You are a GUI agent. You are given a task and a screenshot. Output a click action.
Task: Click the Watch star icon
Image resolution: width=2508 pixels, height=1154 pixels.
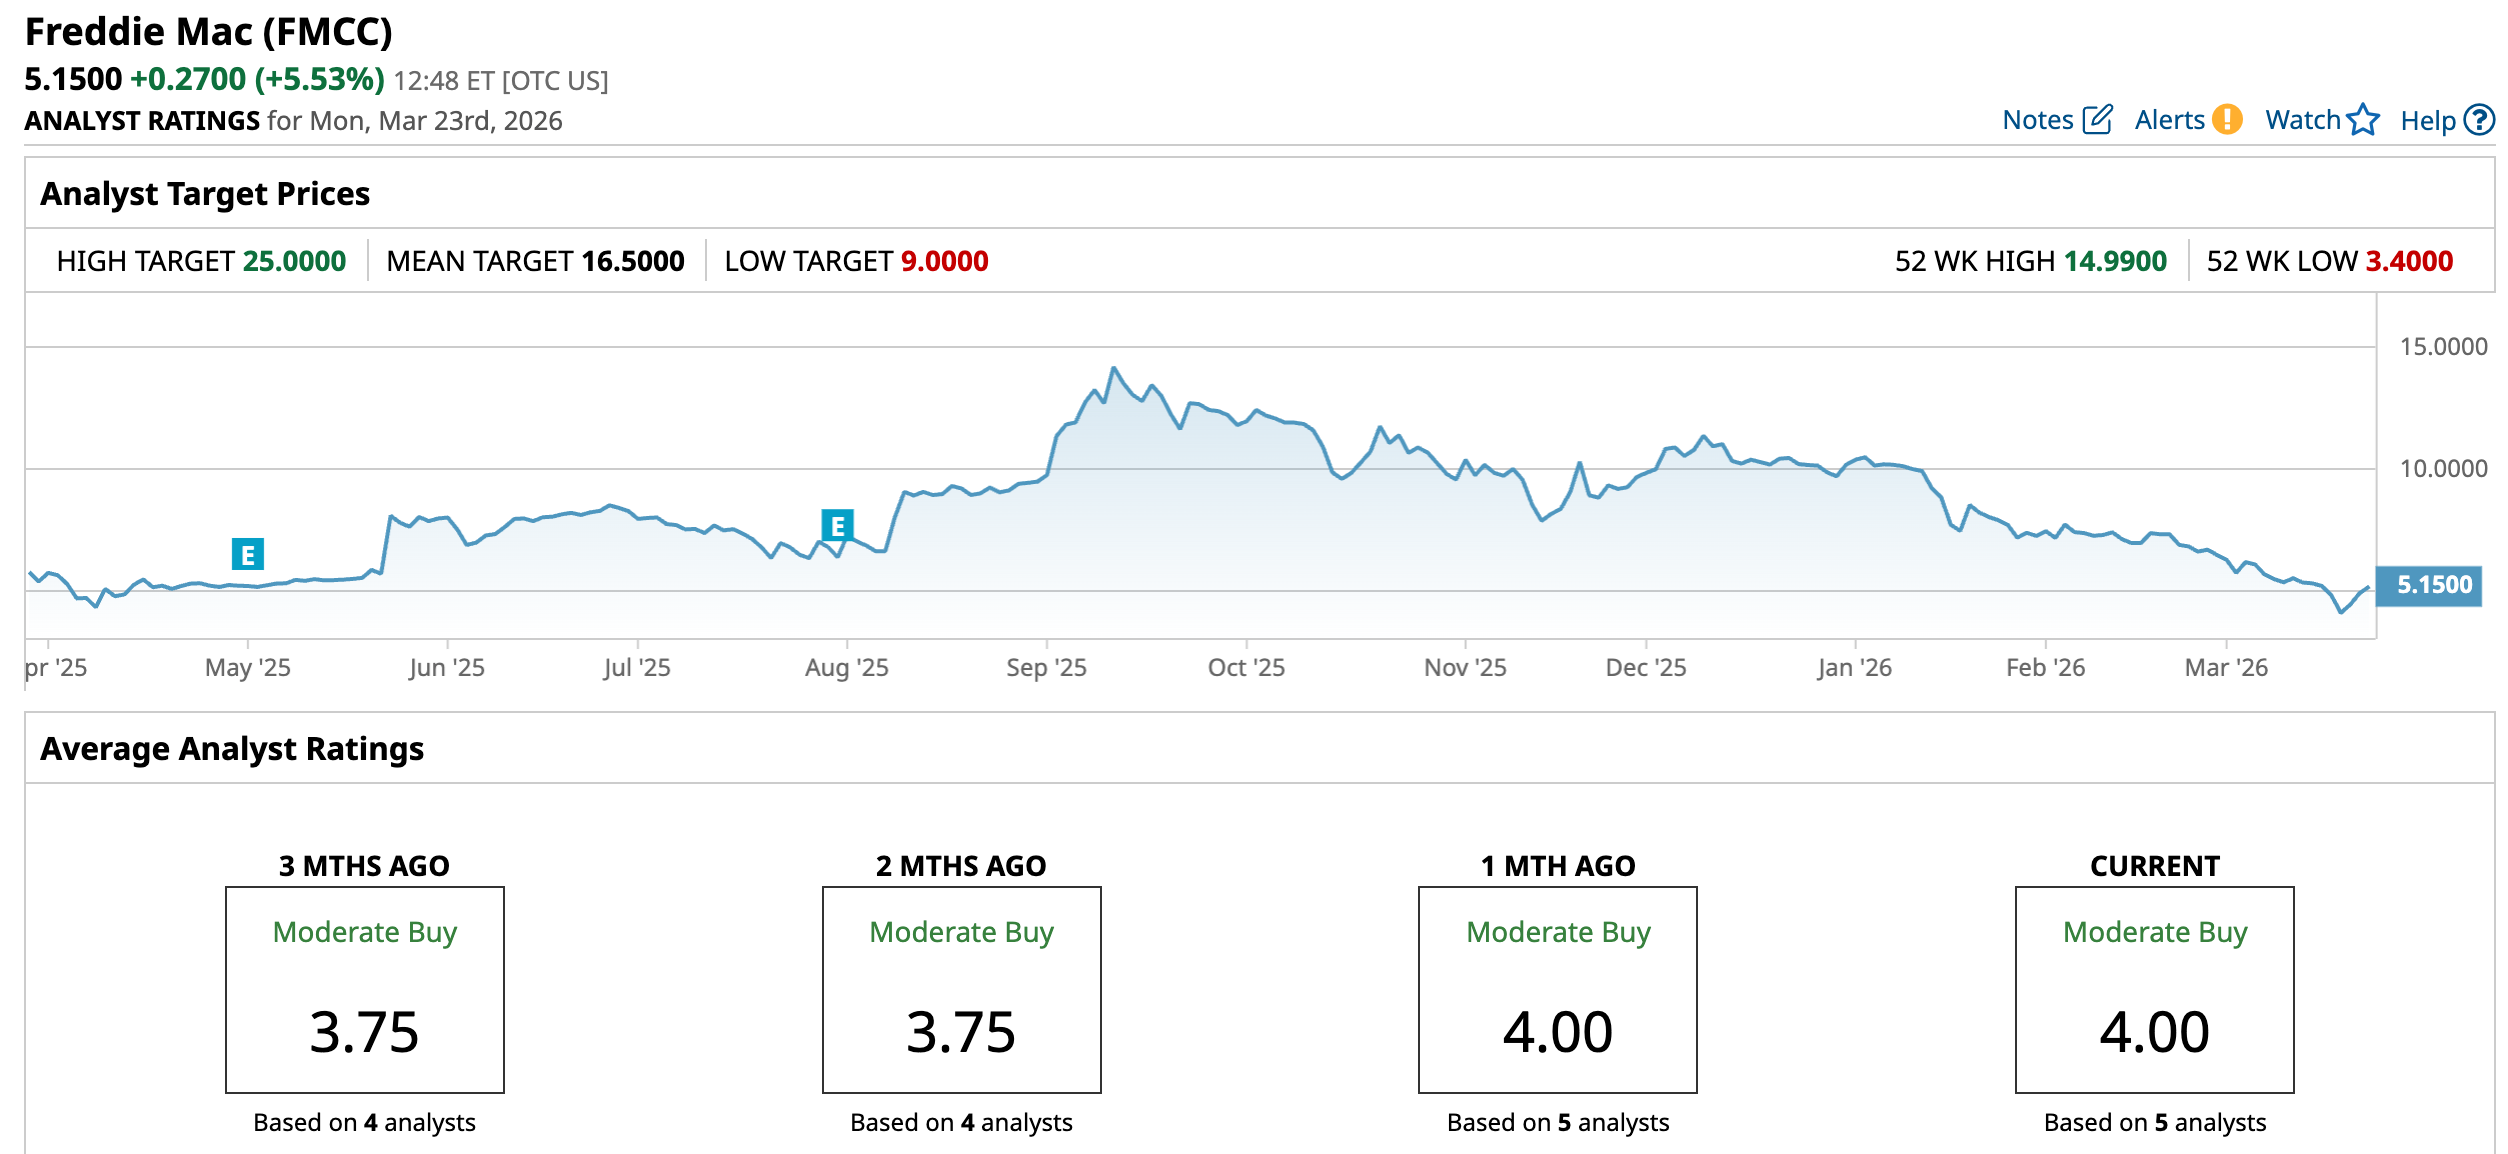2364,120
